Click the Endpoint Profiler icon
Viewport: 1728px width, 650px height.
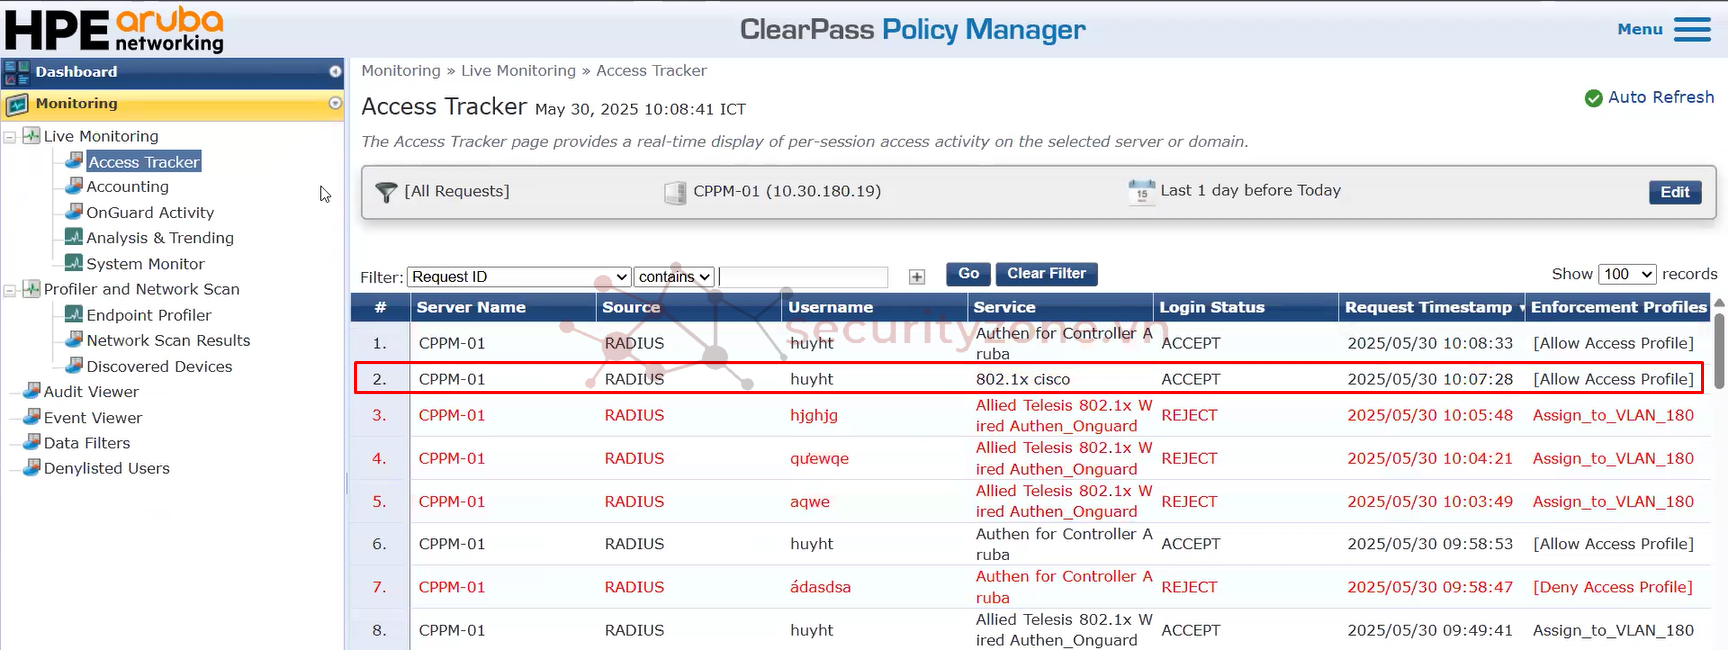click(x=74, y=314)
